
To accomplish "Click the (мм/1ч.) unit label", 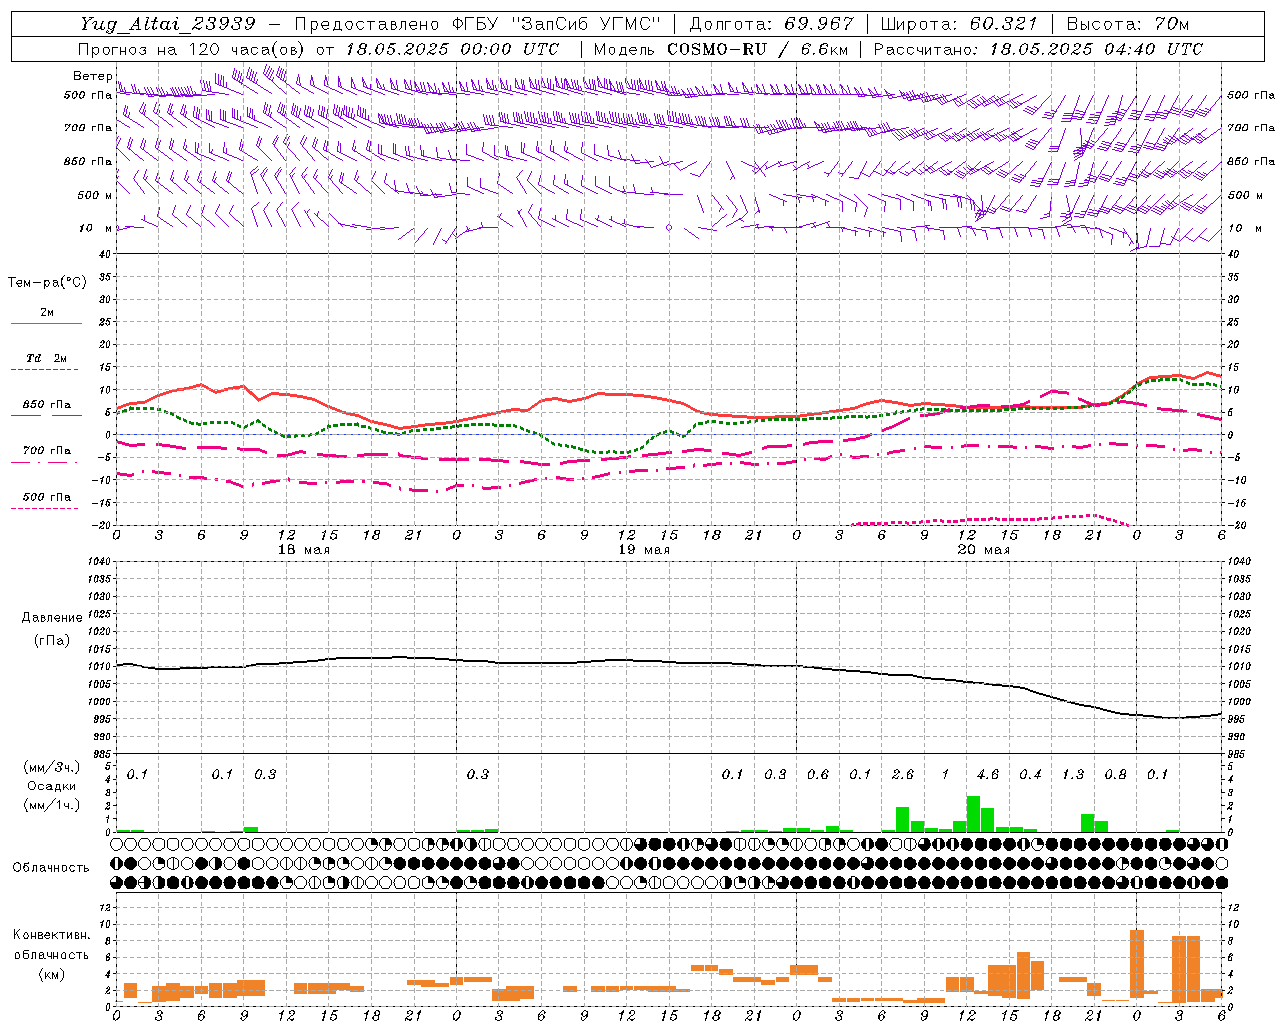I will (x=51, y=805).
